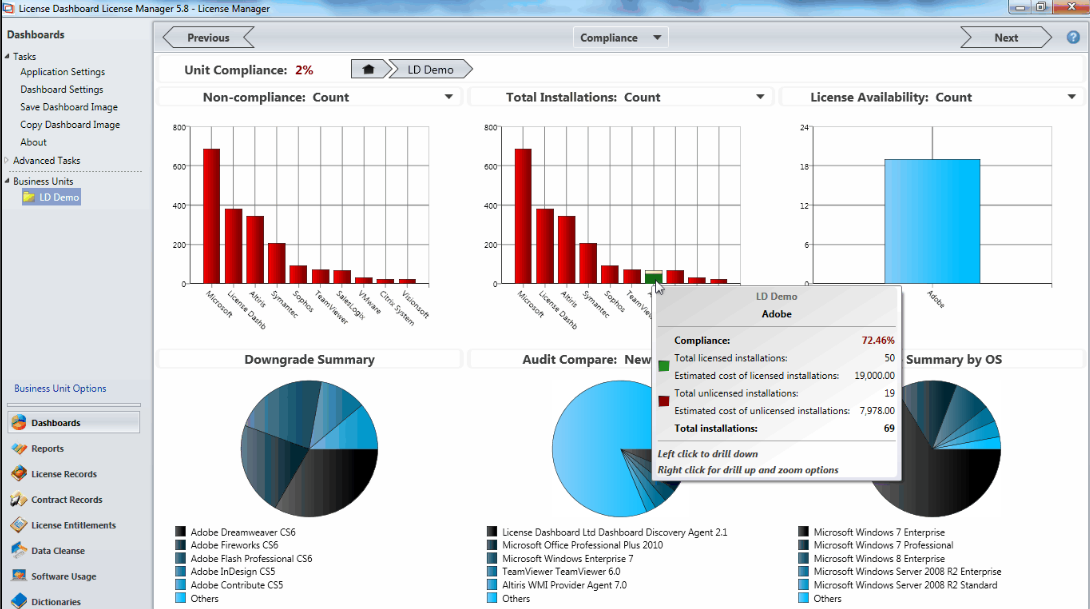
Task: Open Application Settings task
Action: (62, 72)
